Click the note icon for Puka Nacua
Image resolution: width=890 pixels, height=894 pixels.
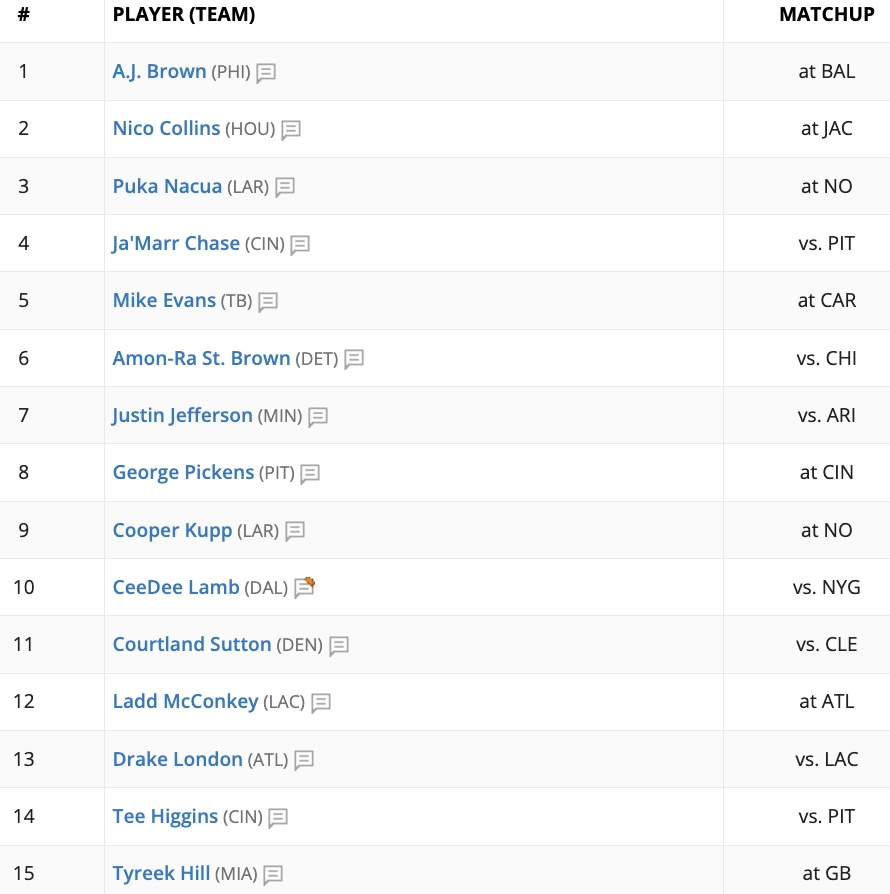tap(285, 188)
